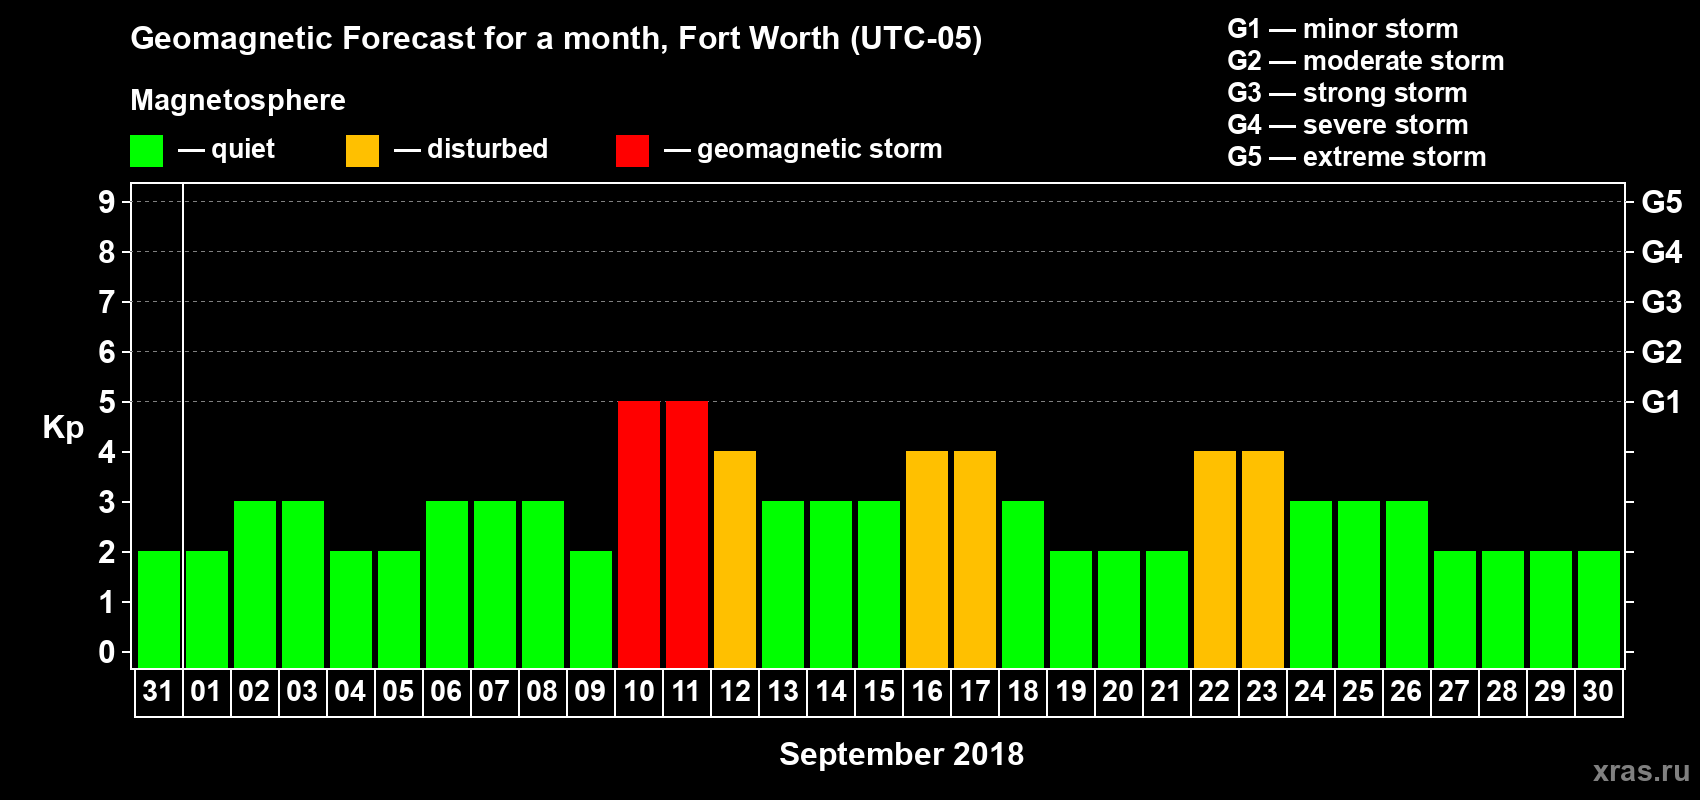This screenshot has height=800, width=1700.
Task: Click date label 05 on the axis
Action: pos(398,691)
